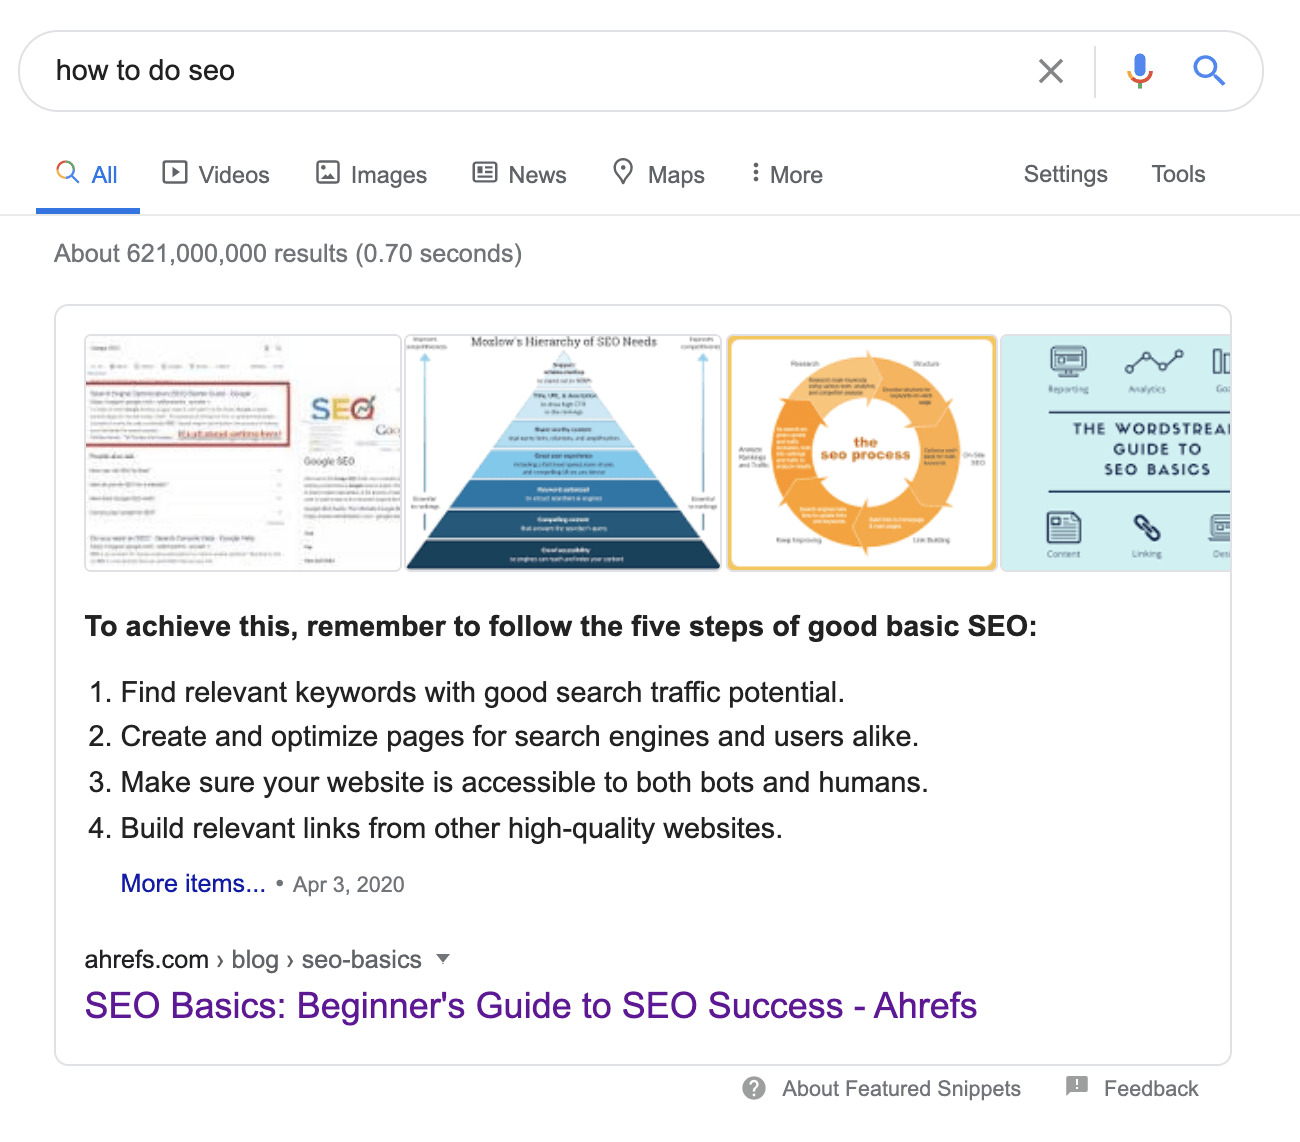This screenshot has width=1300, height=1142.
Task: Click the About Featured Snippets question icon
Action: [754, 1088]
